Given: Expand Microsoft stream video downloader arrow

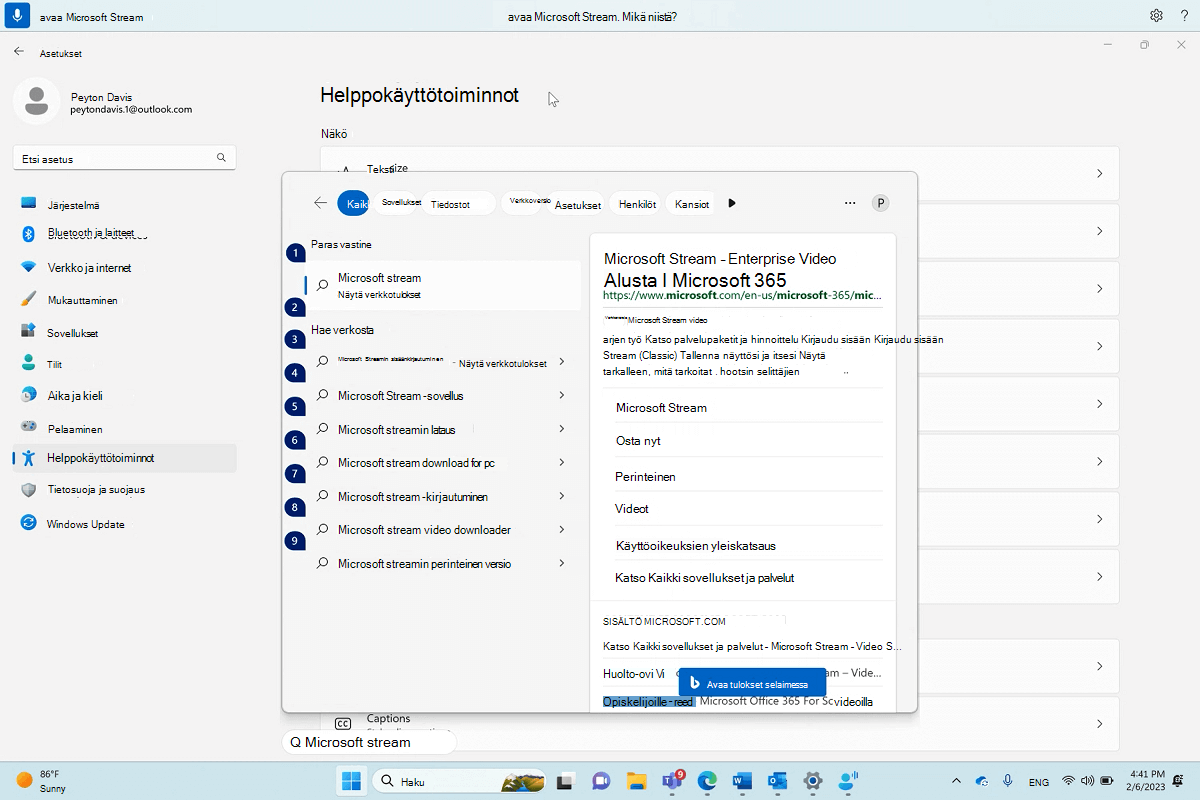Looking at the screenshot, I should [x=562, y=529].
